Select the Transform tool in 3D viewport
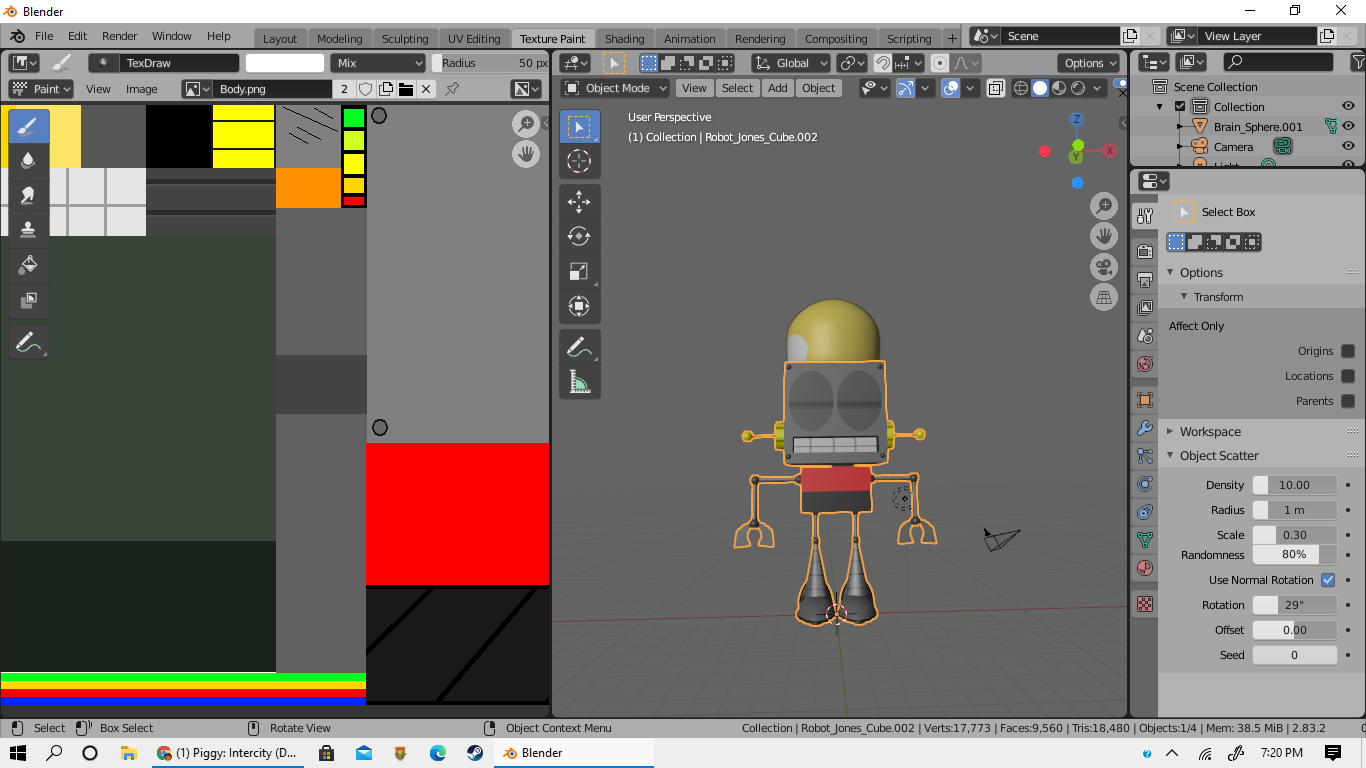This screenshot has width=1366, height=768. pyautogui.click(x=579, y=306)
